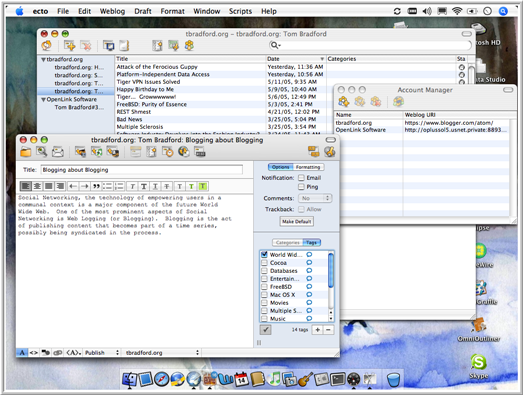This screenshot has width=523, height=395.
Task: Collapse the tbradford.org tree in sidebar
Action: [43, 59]
